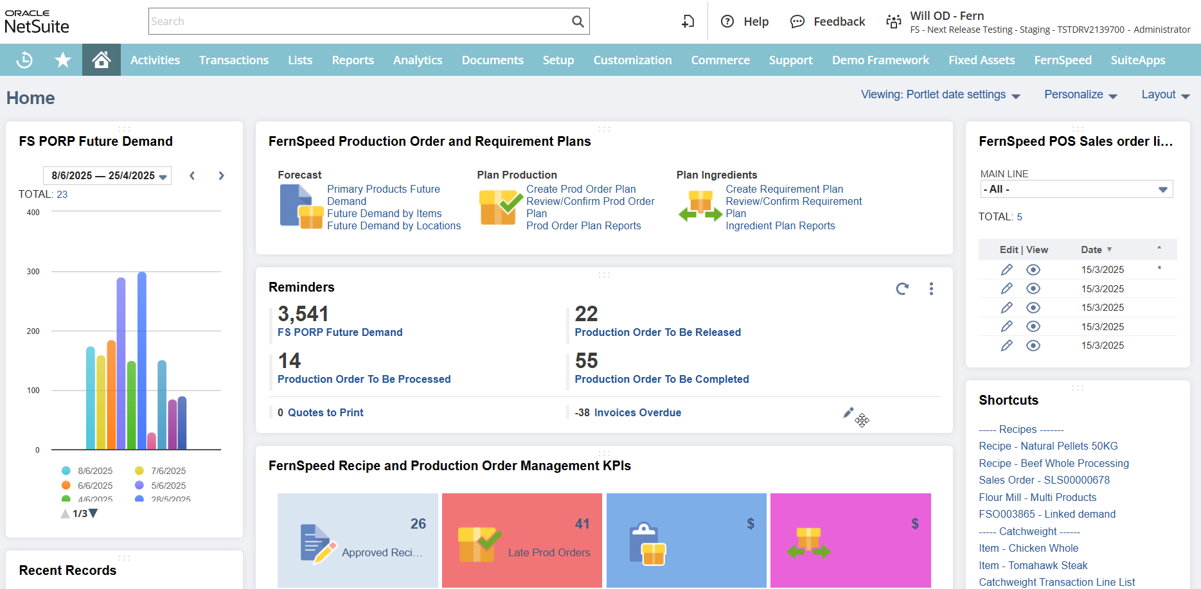Open the Recent Records clock icon menu

click(24, 60)
